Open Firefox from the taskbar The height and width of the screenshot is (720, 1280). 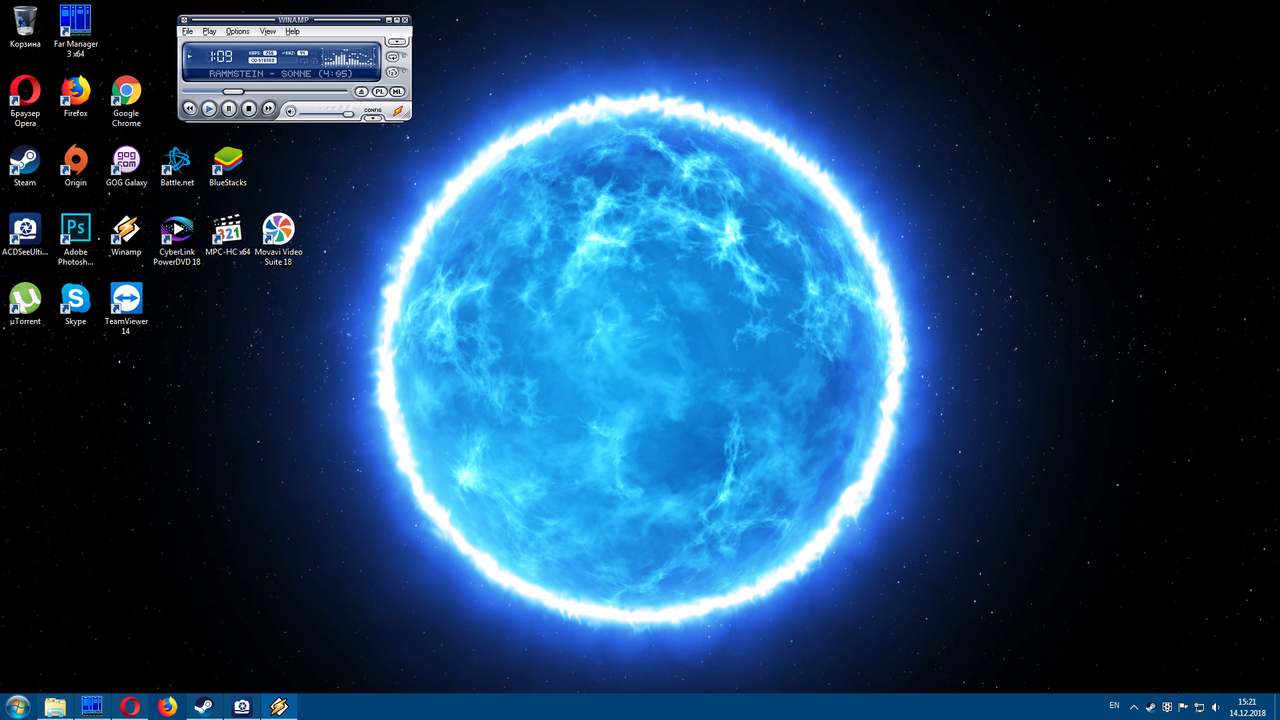tap(167, 707)
